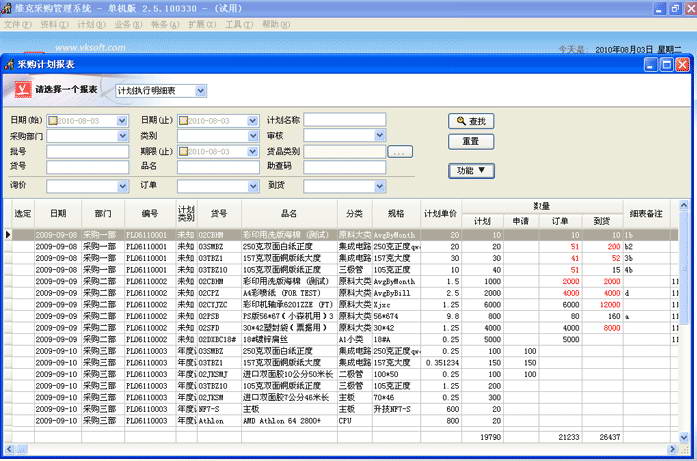Click the 0.351234 unit price cell

coord(442,363)
